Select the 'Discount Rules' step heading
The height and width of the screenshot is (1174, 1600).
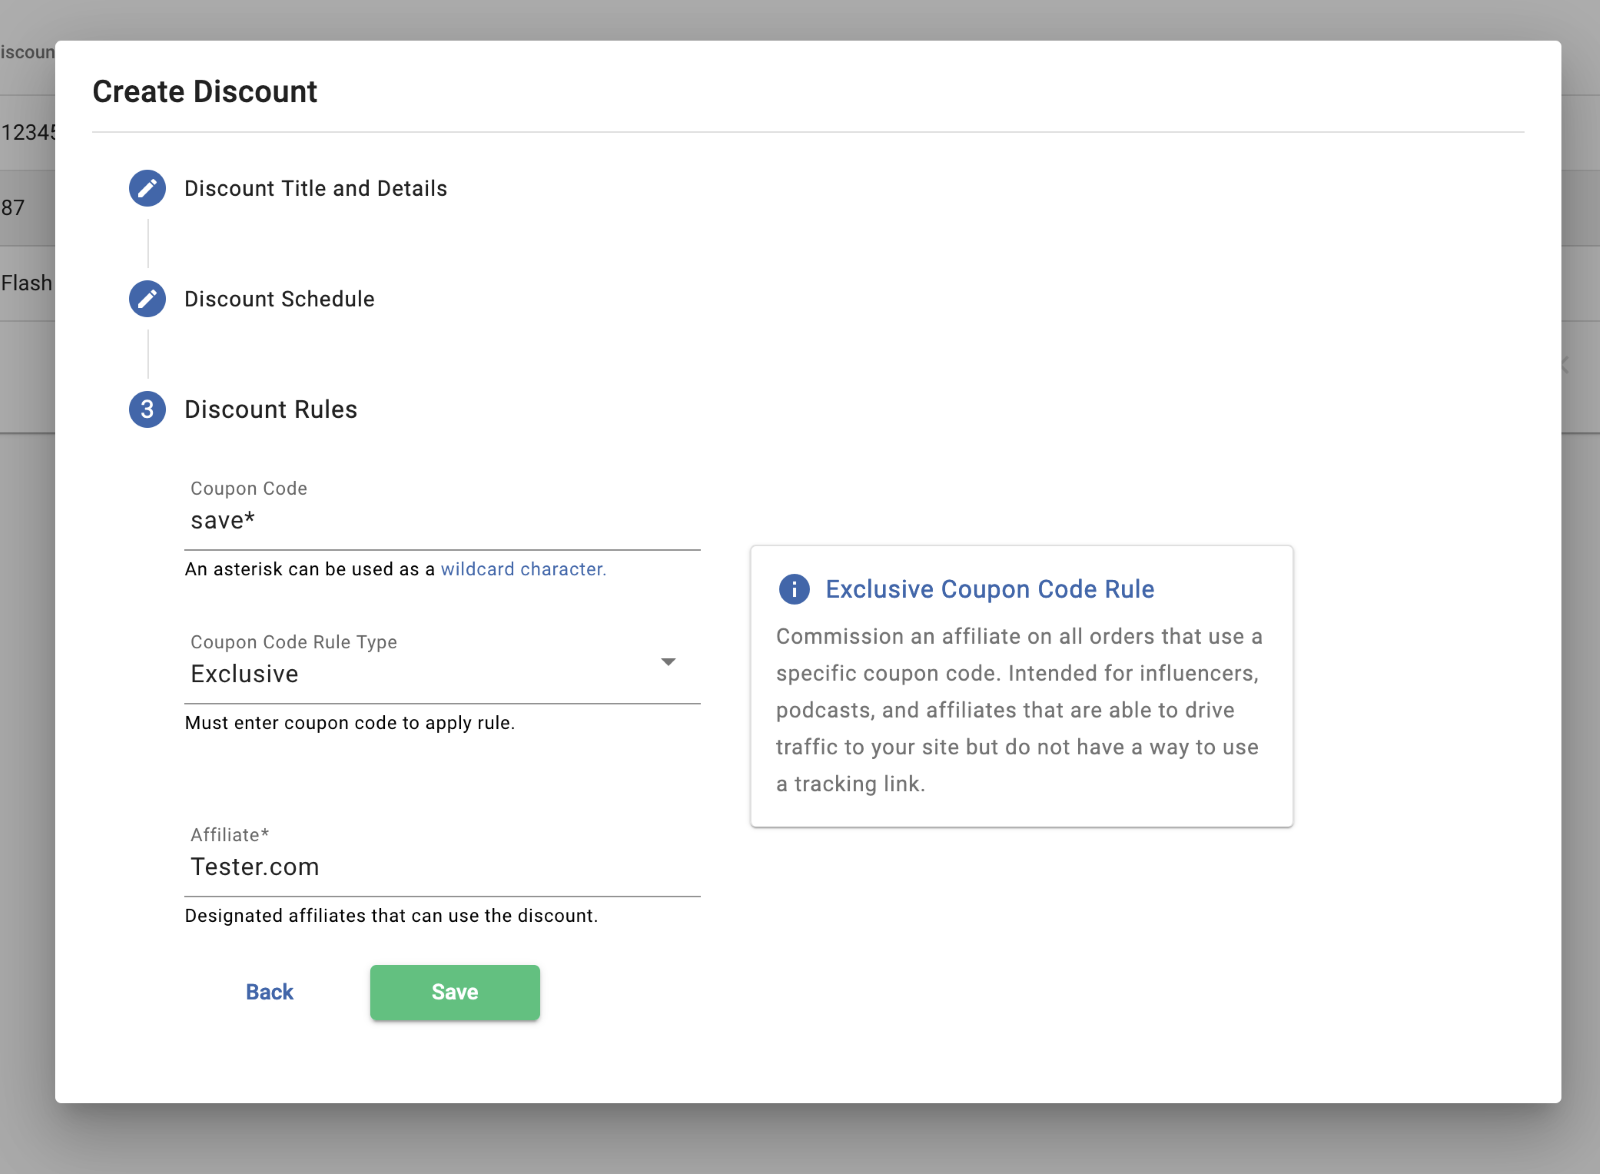(271, 410)
